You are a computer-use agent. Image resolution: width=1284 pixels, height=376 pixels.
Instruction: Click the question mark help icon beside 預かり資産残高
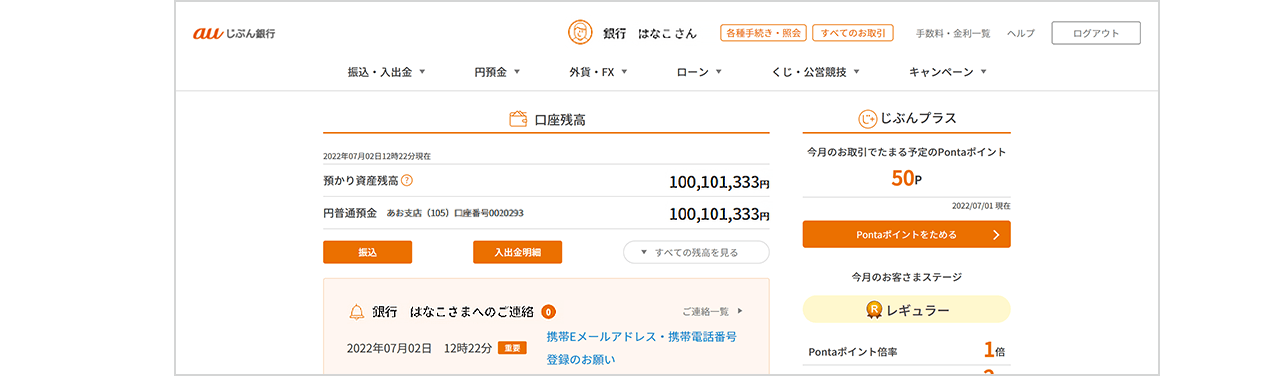407,181
